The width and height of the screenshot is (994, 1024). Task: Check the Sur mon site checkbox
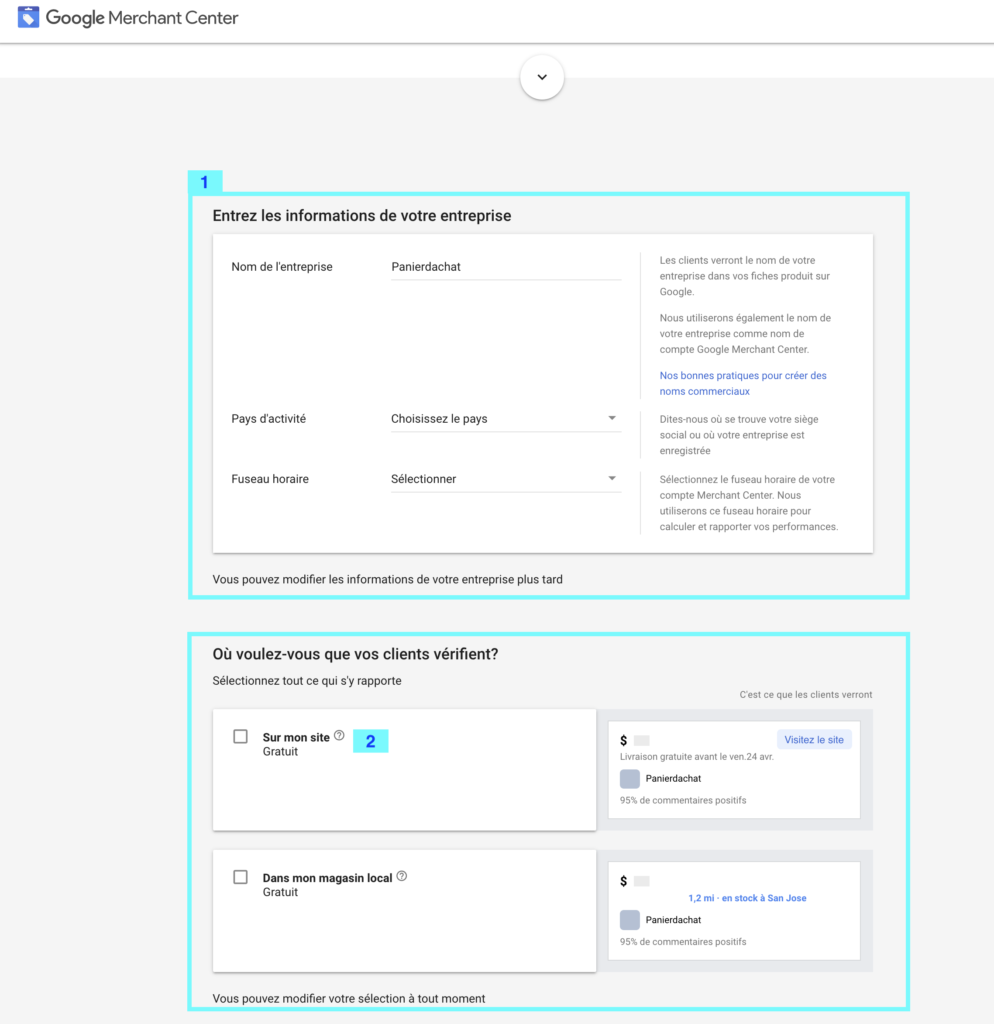click(x=240, y=737)
